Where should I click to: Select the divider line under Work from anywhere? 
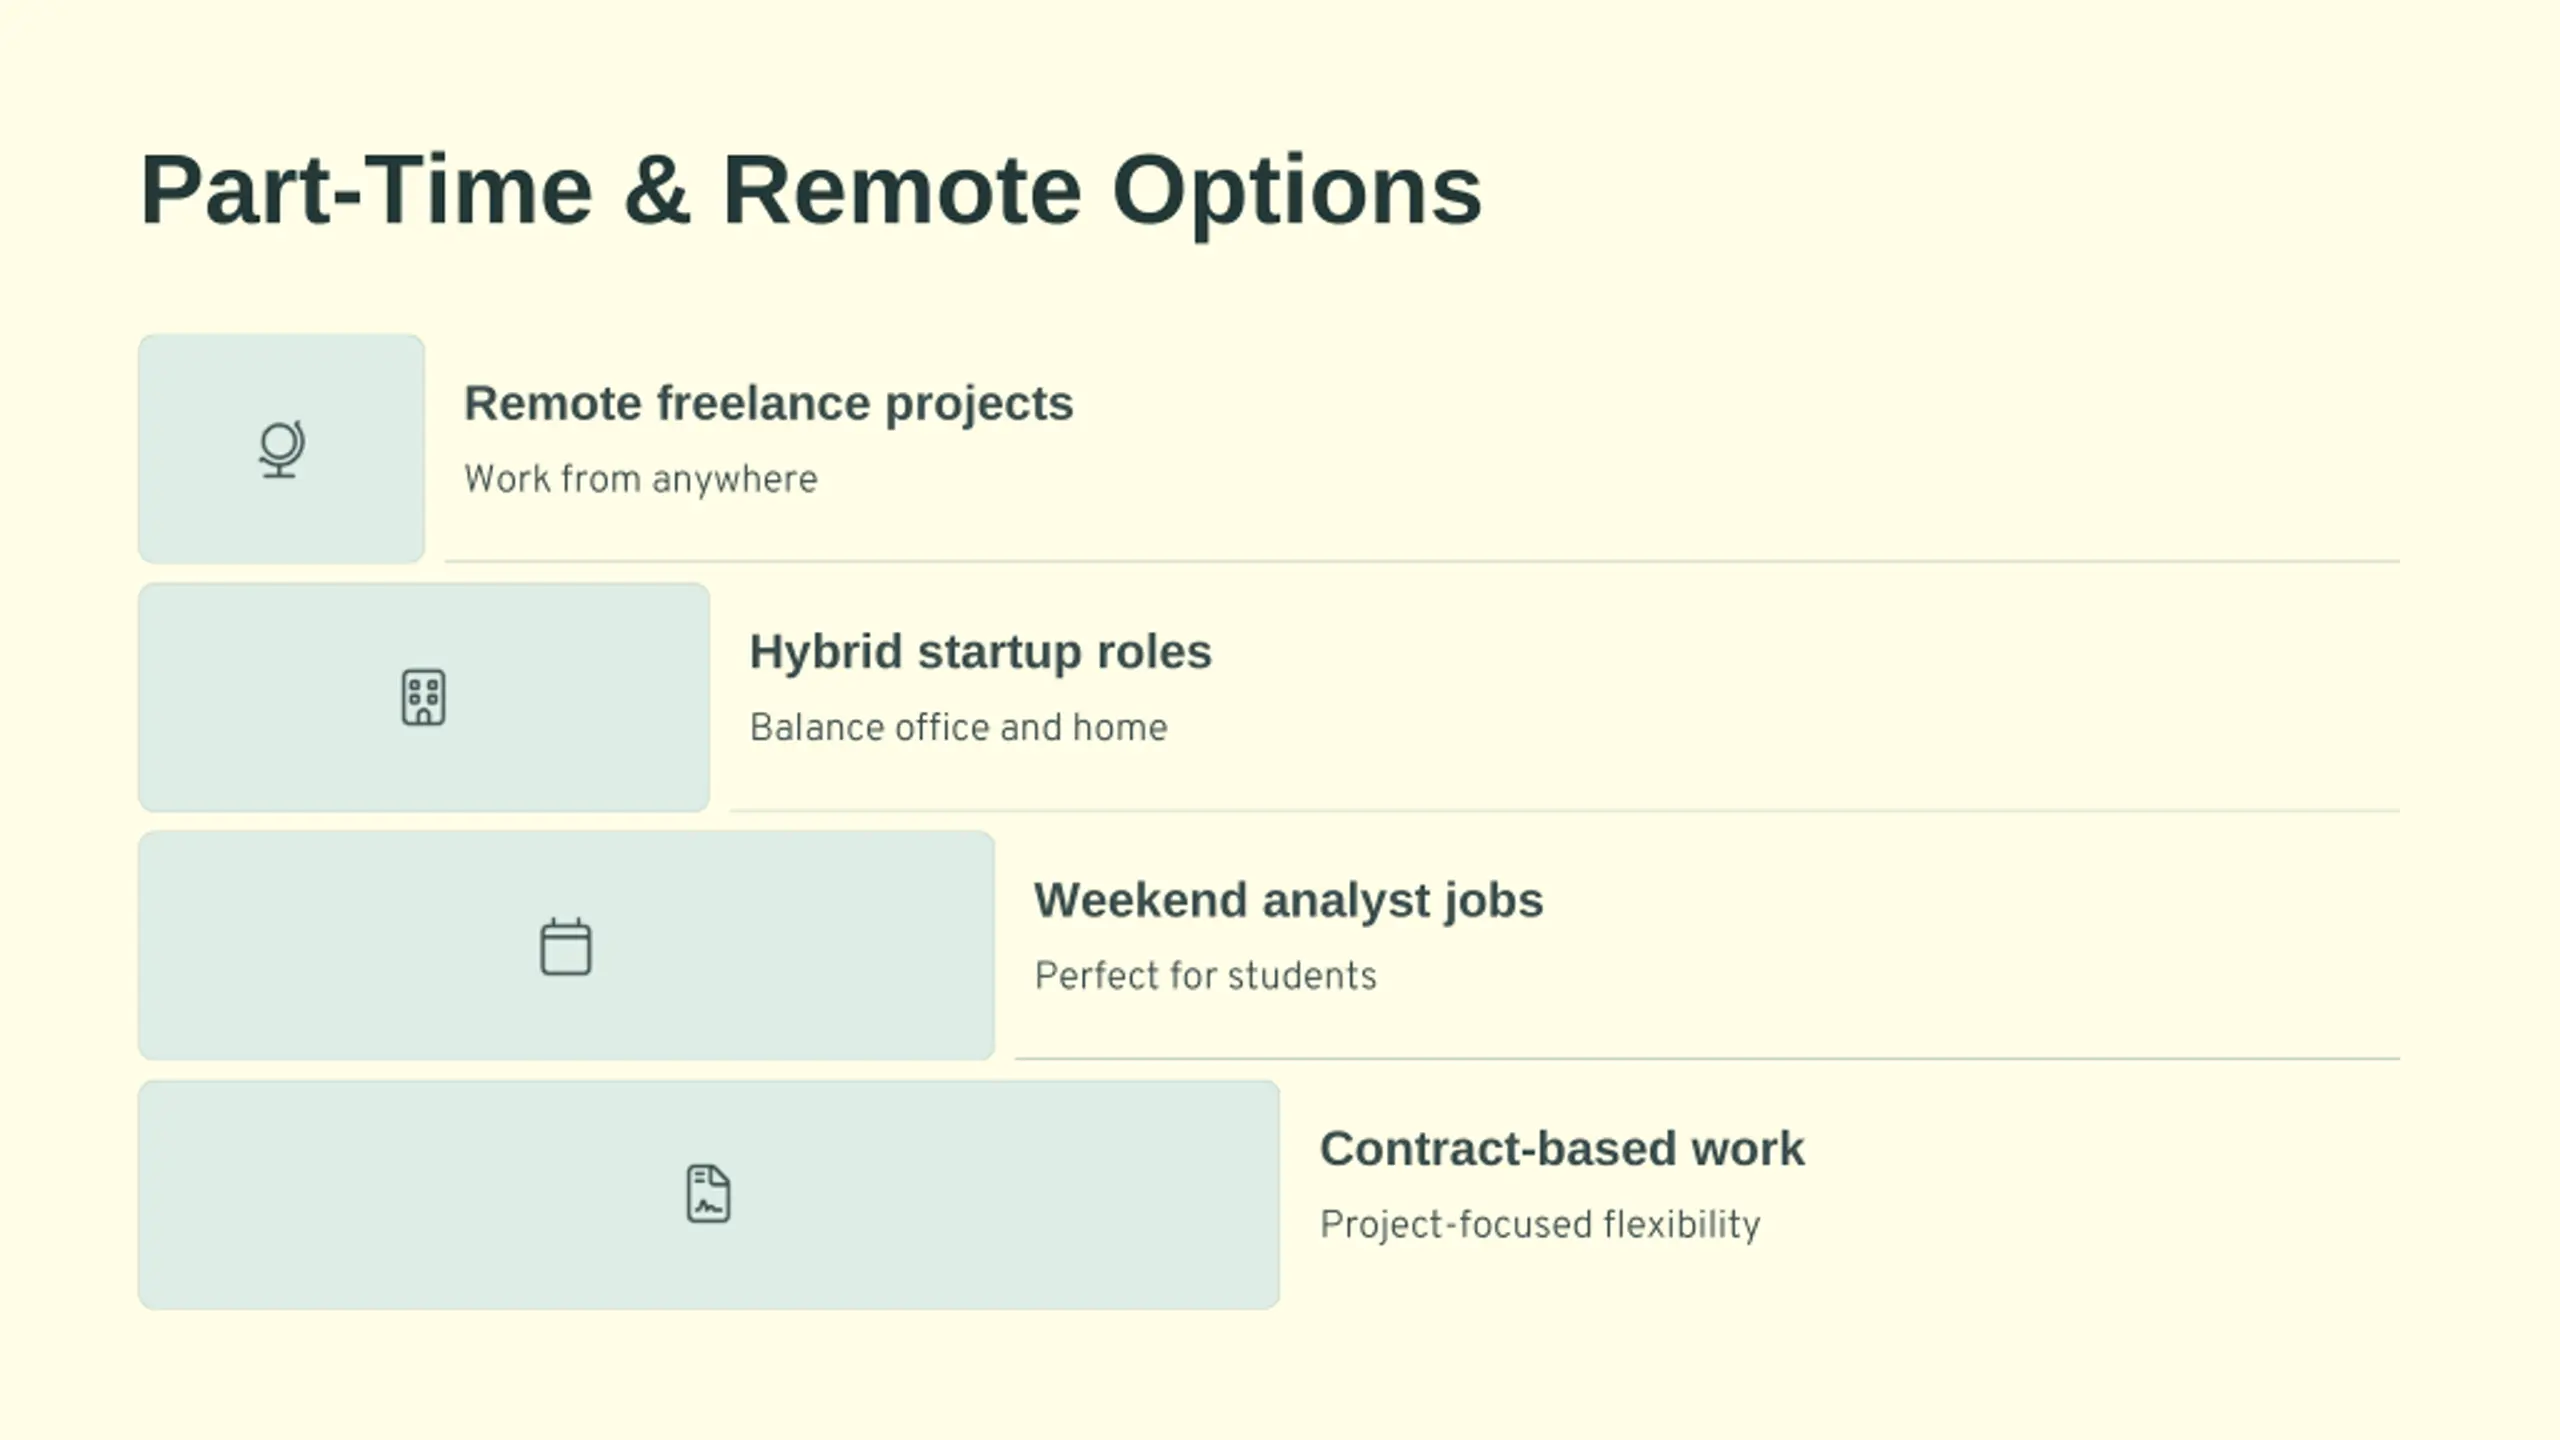click(1422, 562)
